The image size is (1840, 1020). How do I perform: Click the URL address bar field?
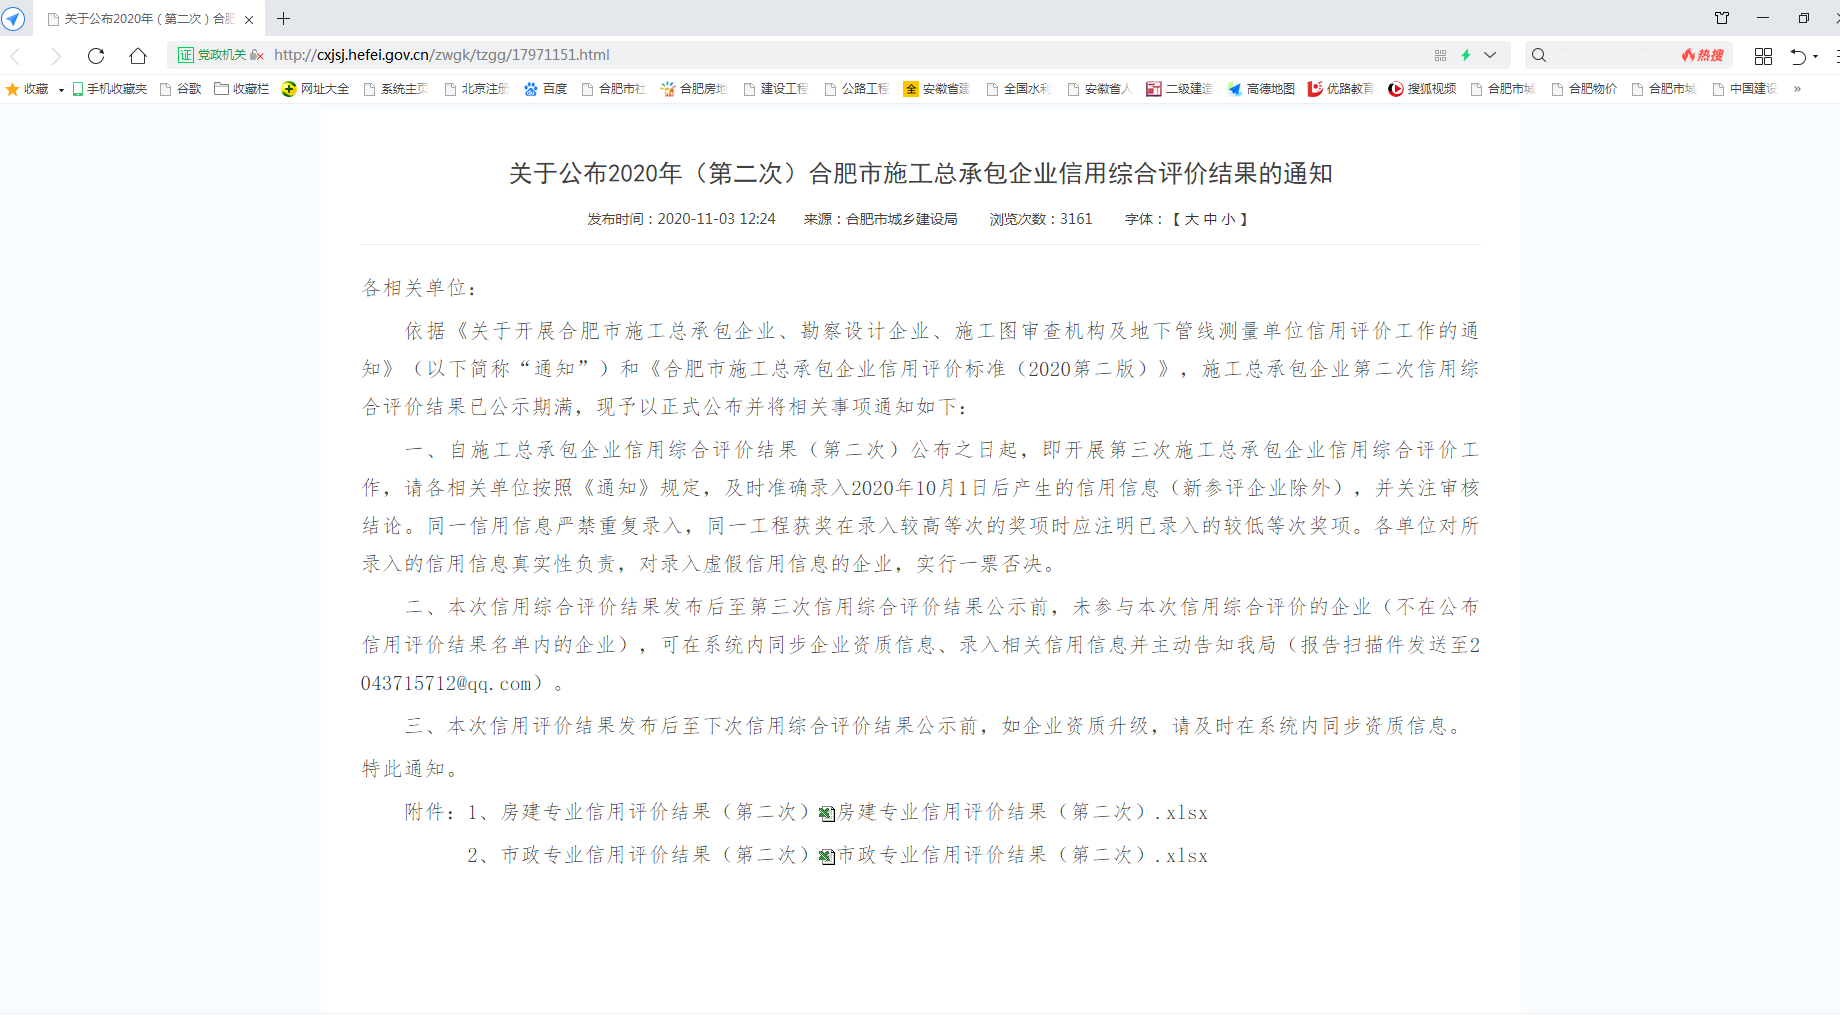pos(800,55)
